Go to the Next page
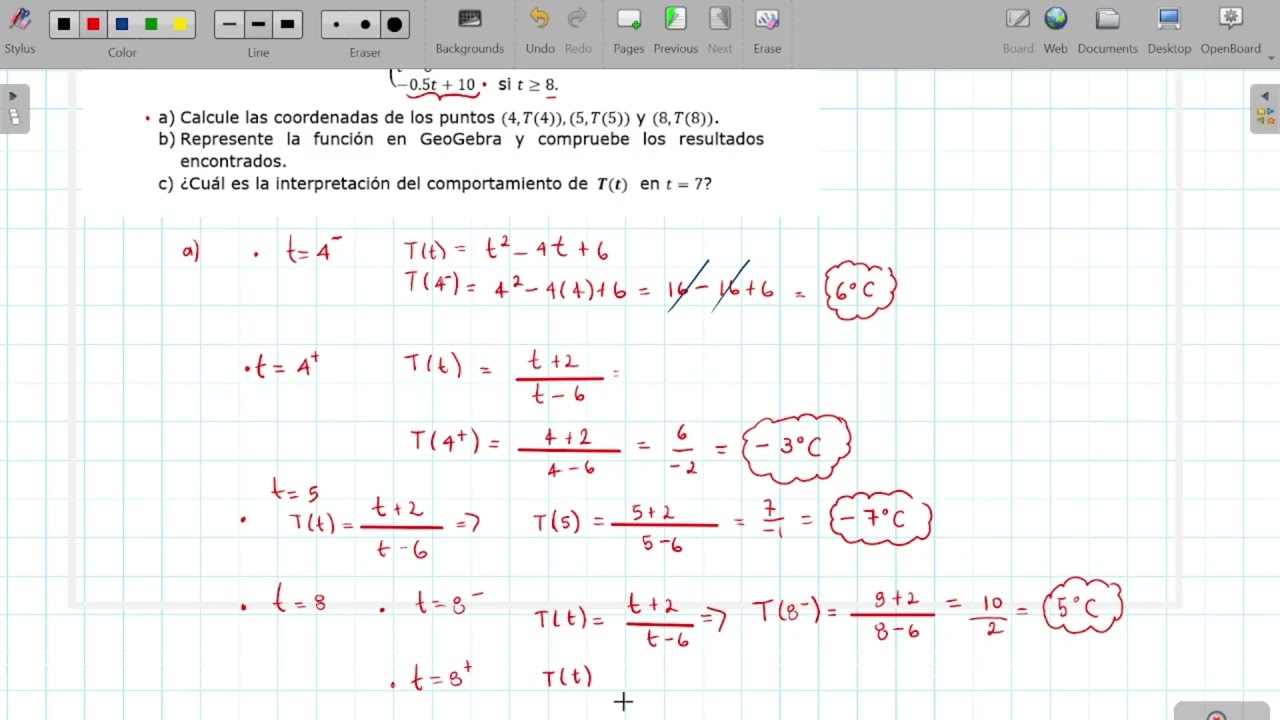Screen dimensions: 1280x720 [720, 30]
